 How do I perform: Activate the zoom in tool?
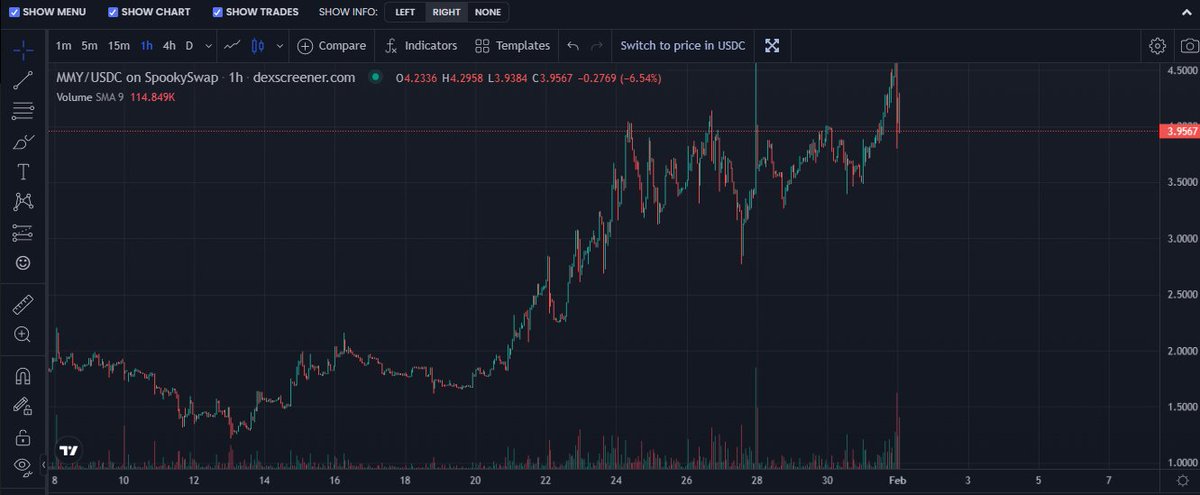pyautogui.click(x=22, y=334)
